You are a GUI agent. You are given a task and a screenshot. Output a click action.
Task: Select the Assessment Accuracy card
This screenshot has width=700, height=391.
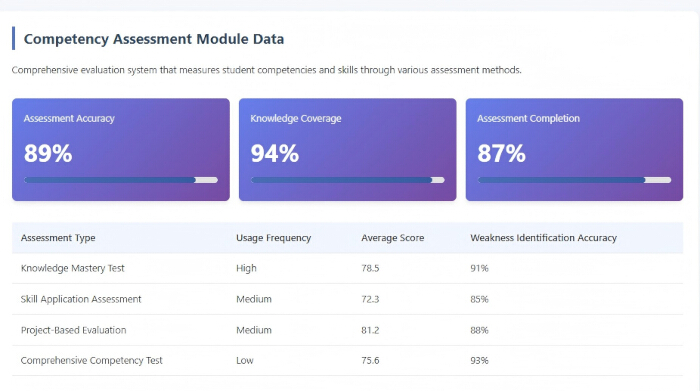pyautogui.click(x=121, y=150)
